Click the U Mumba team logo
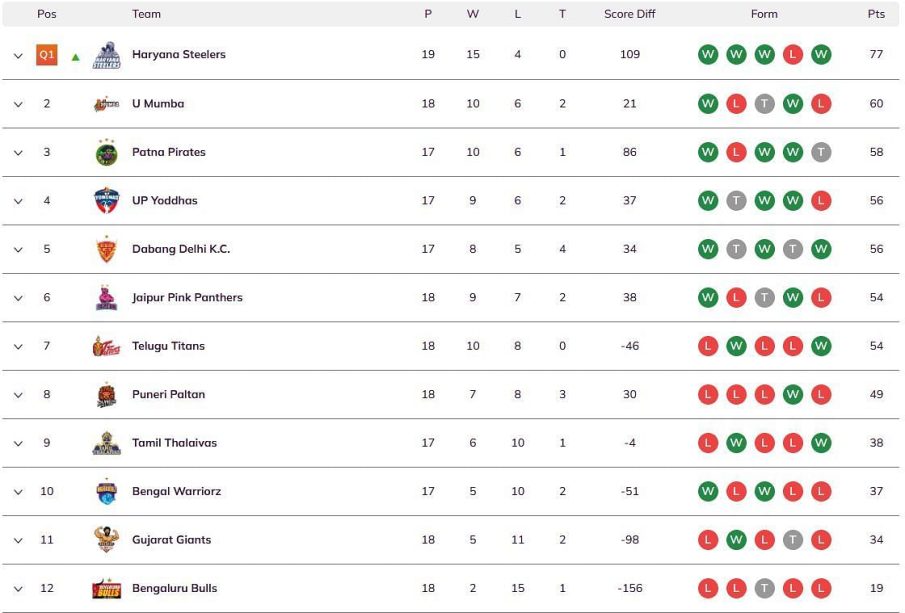 (107, 104)
